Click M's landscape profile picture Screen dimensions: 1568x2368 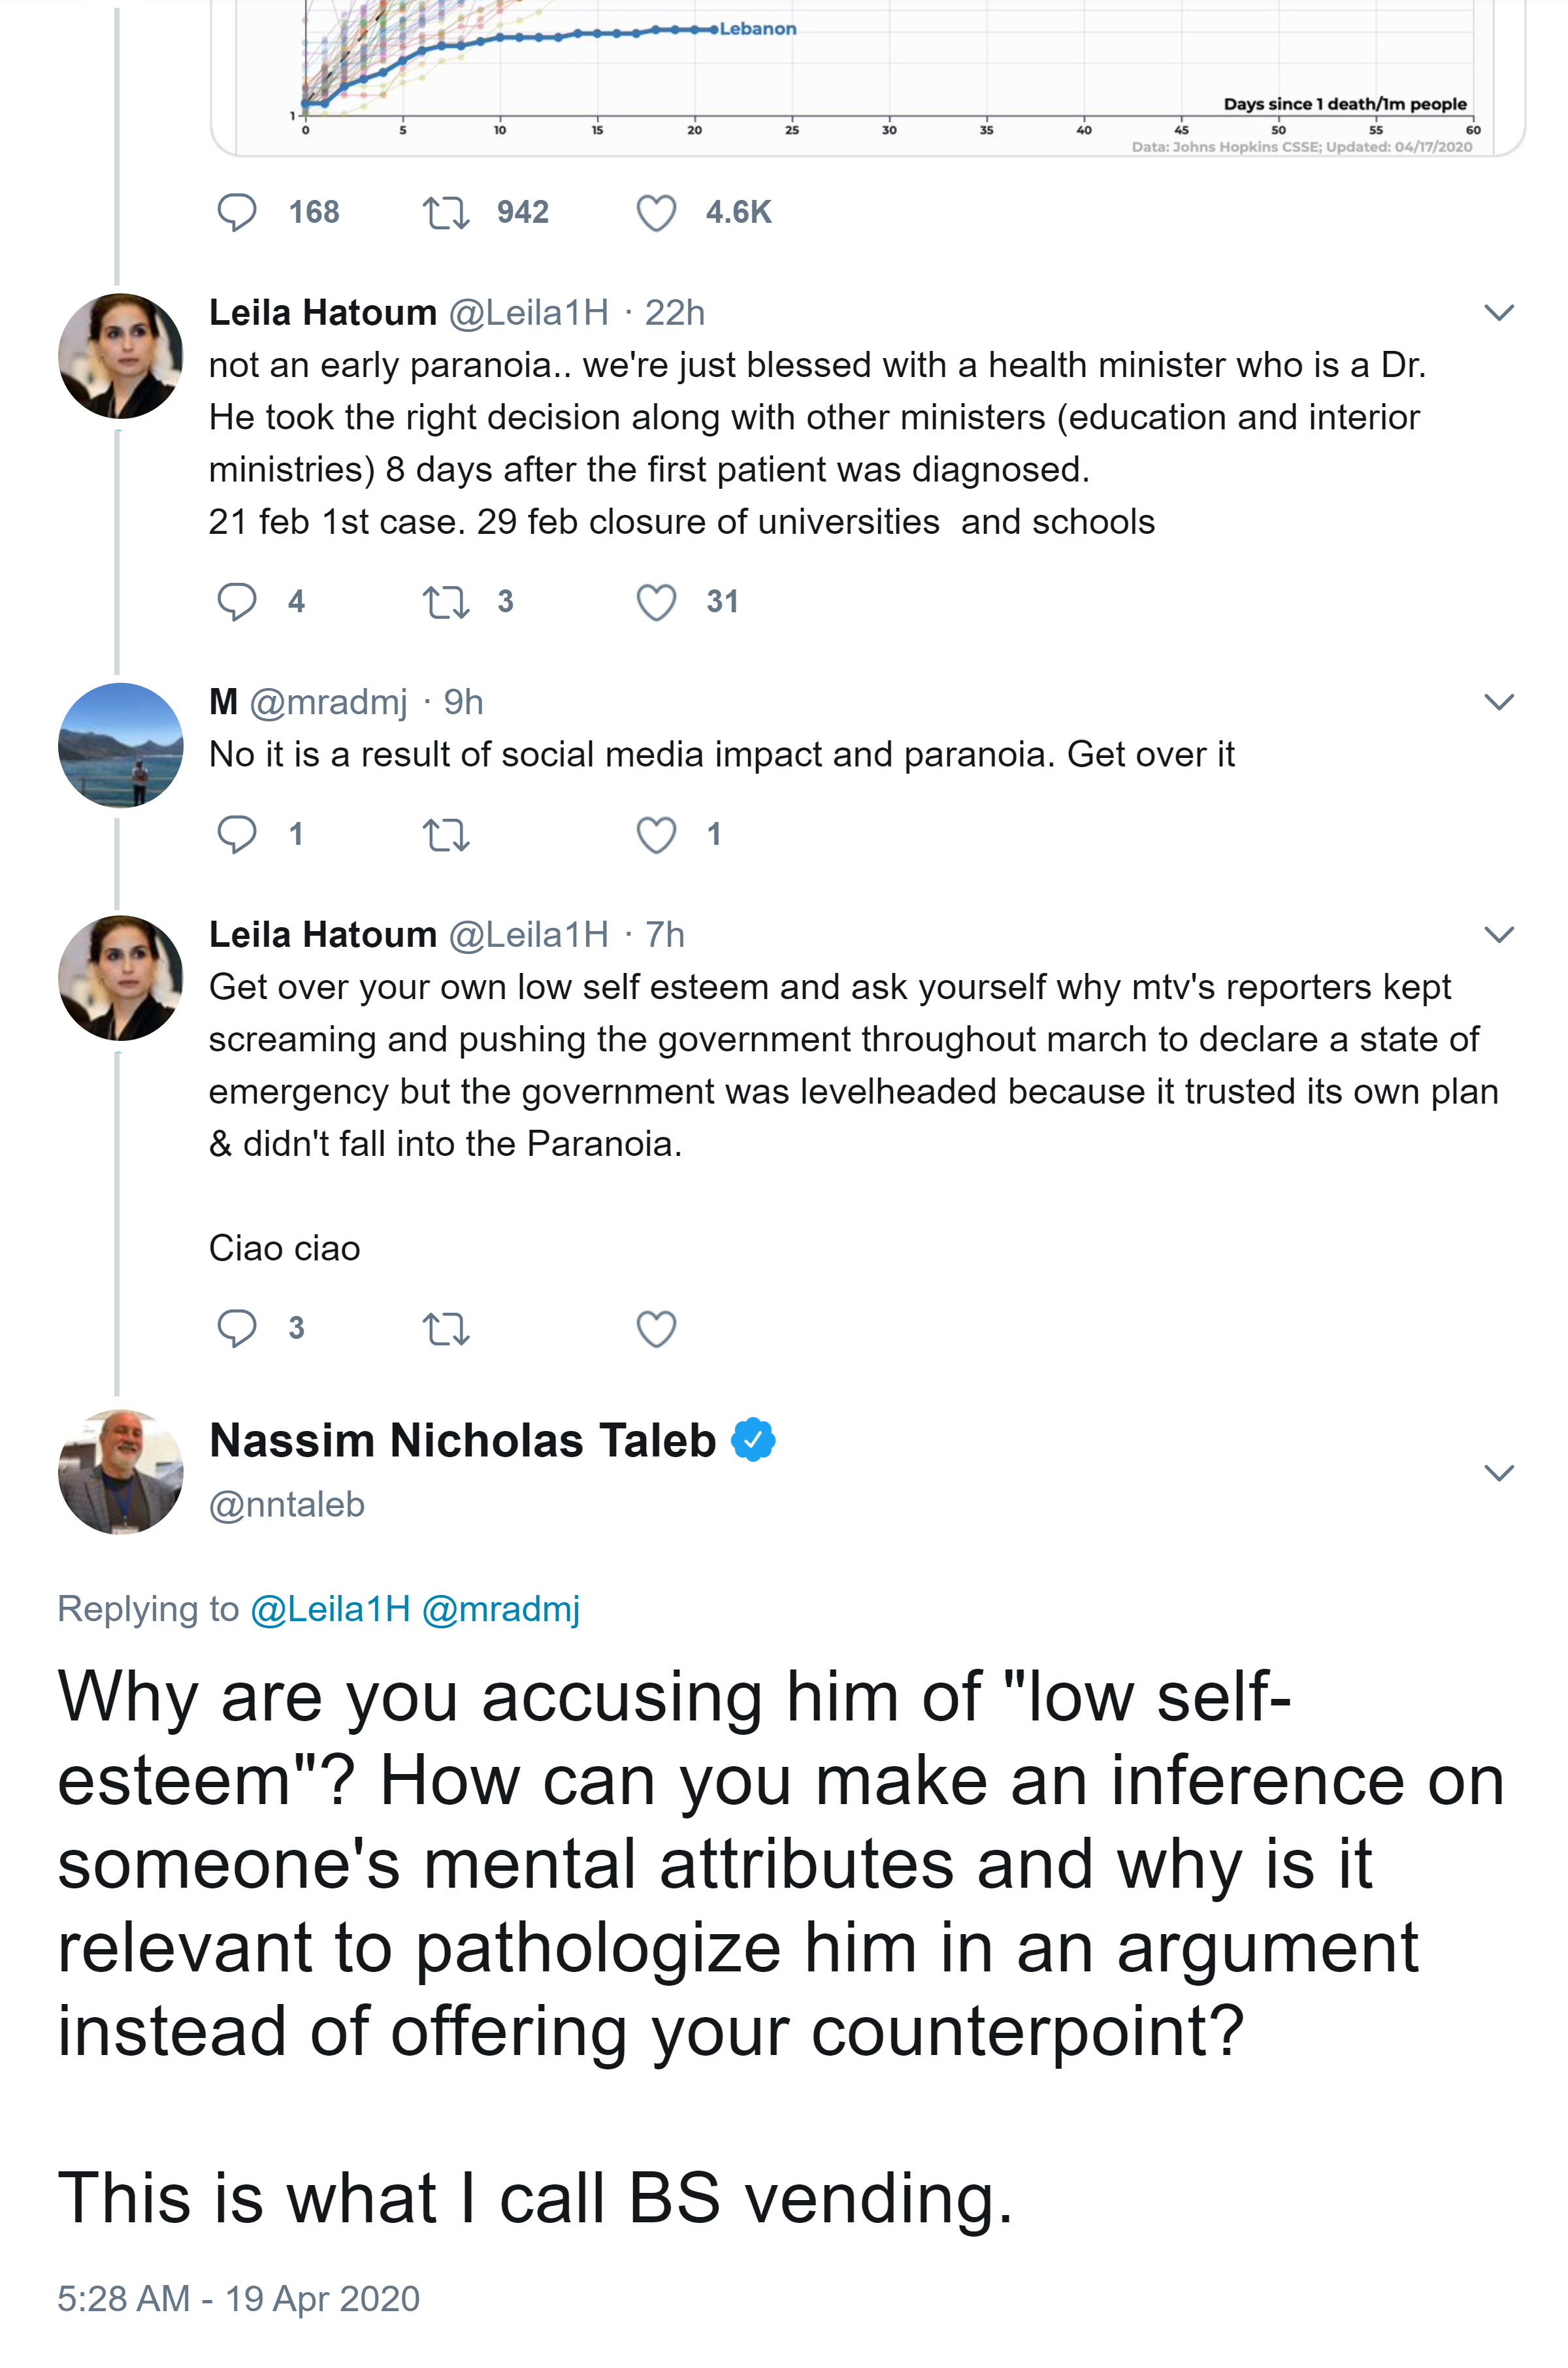pyautogui.click(x=121, y=745)
